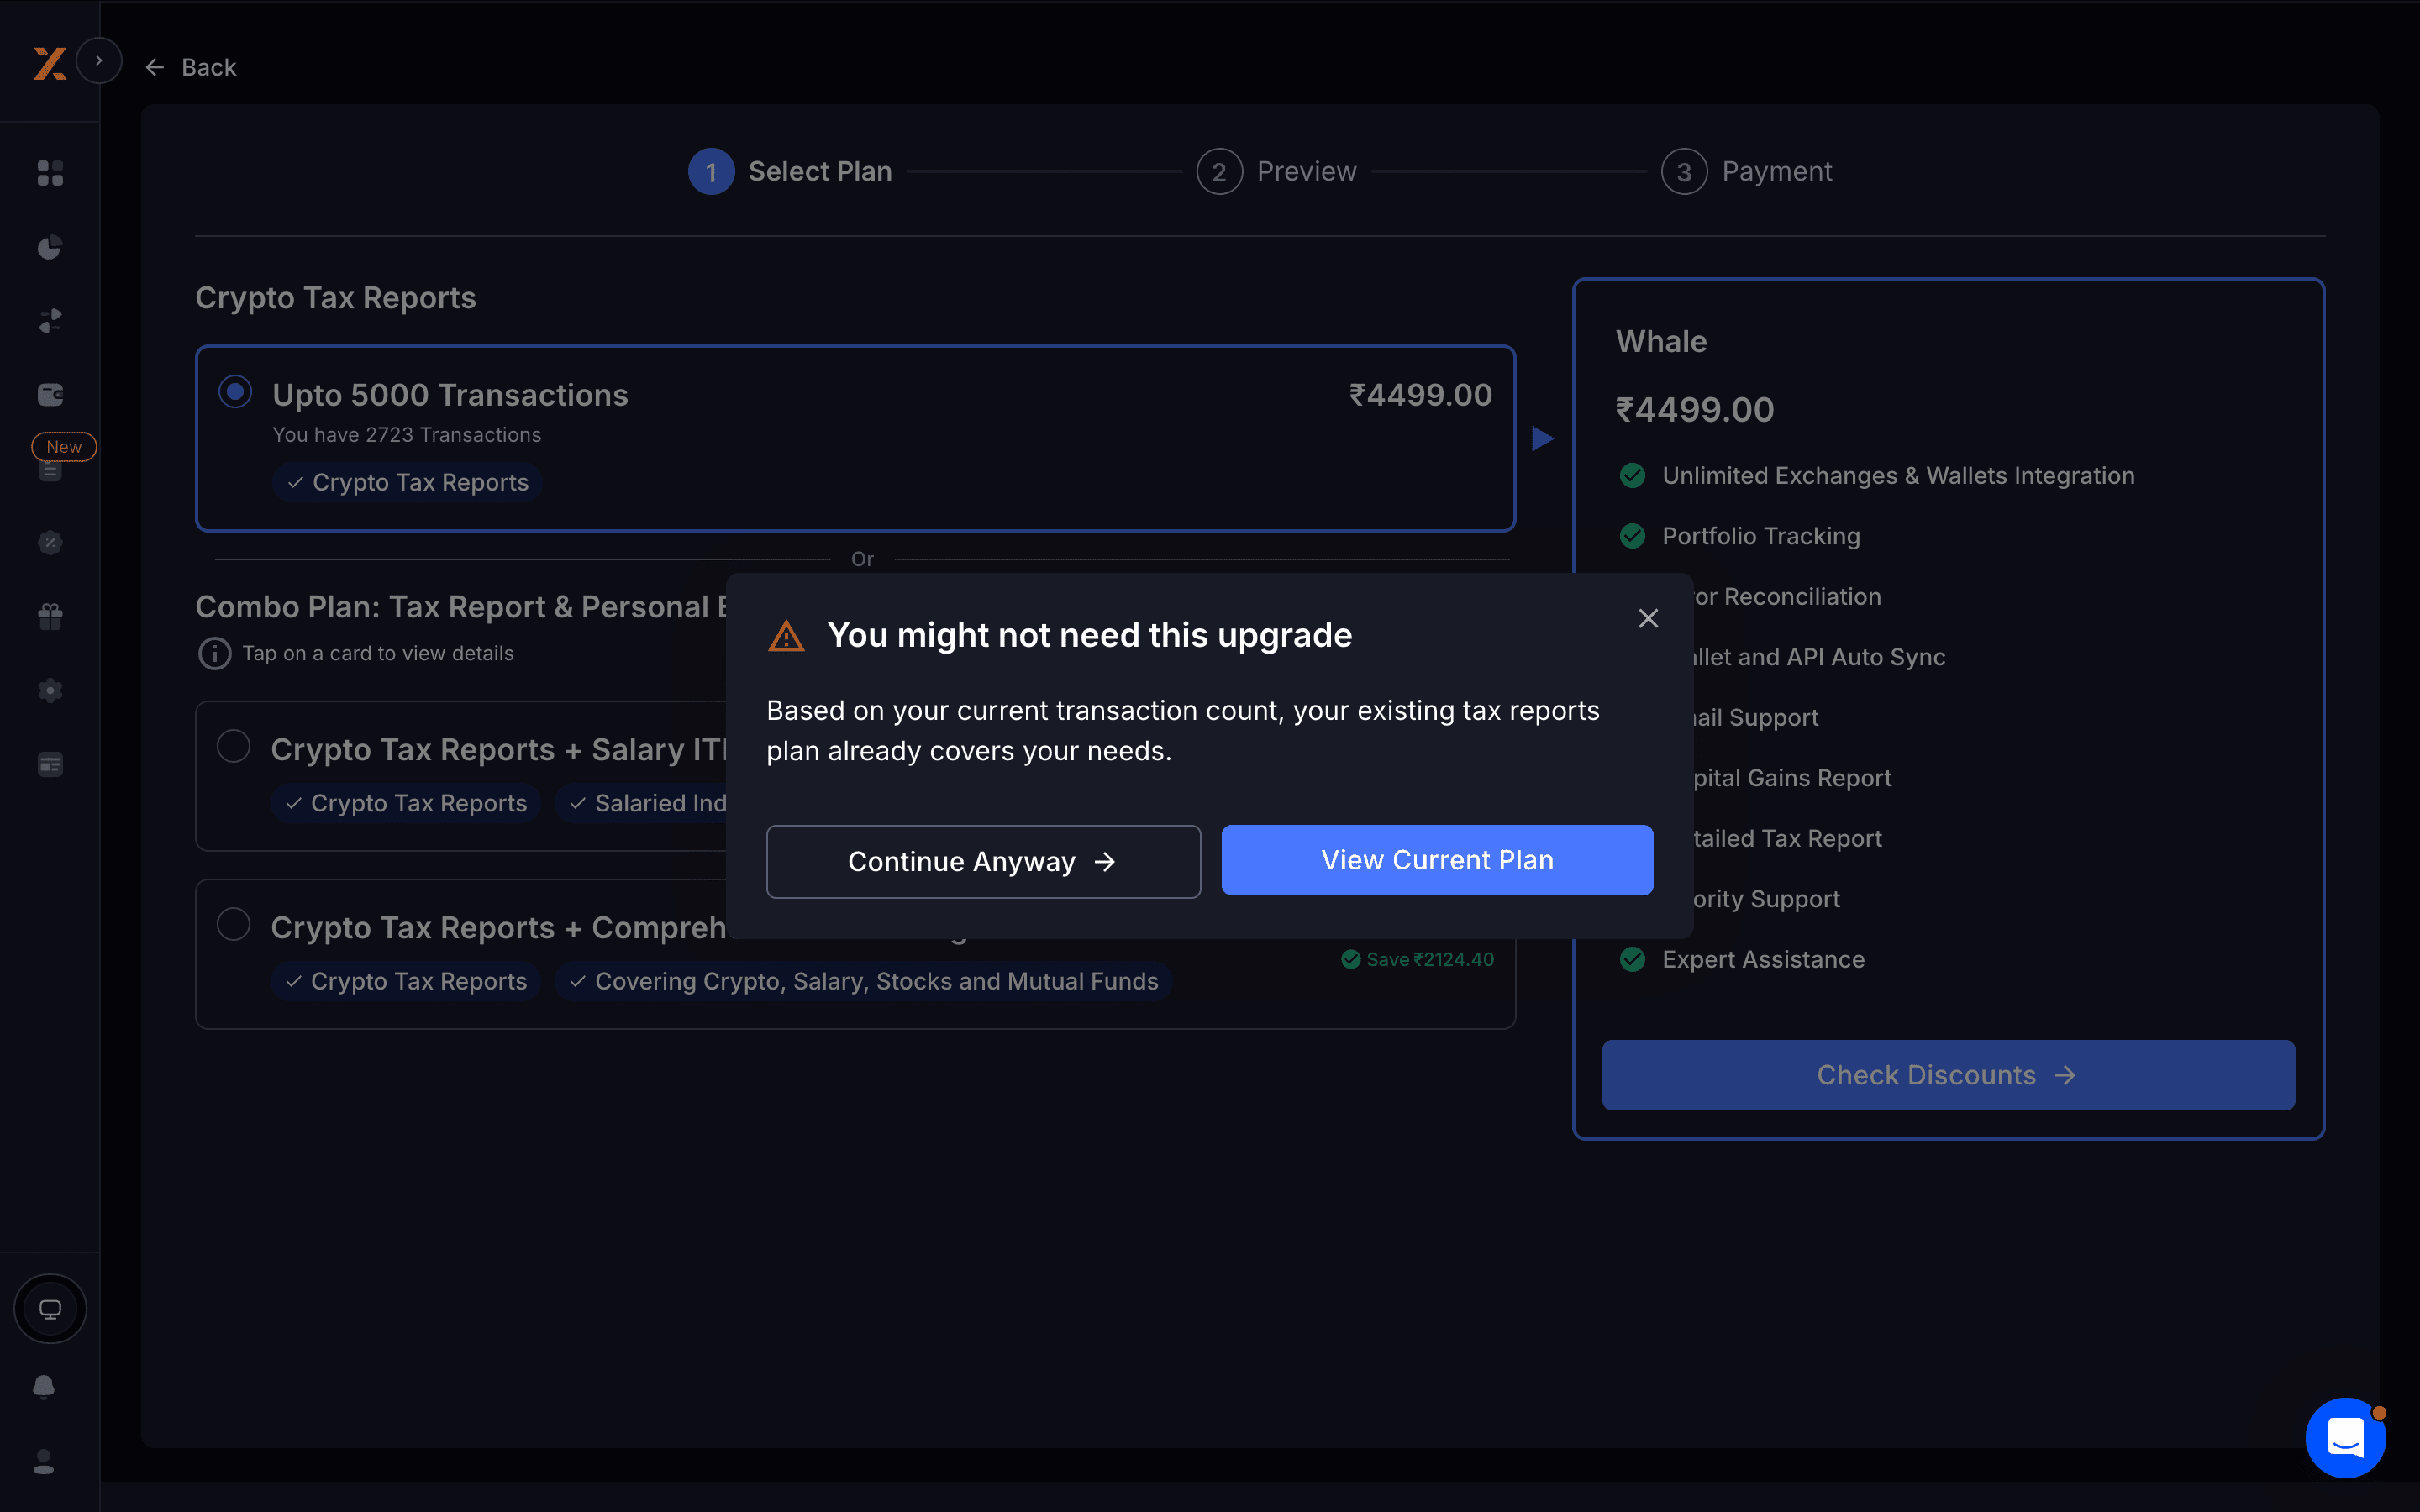Select Crypto Tax Reports + Salary ITR radio
This screenshot has height=1512, width=2420.
point(234,746)
